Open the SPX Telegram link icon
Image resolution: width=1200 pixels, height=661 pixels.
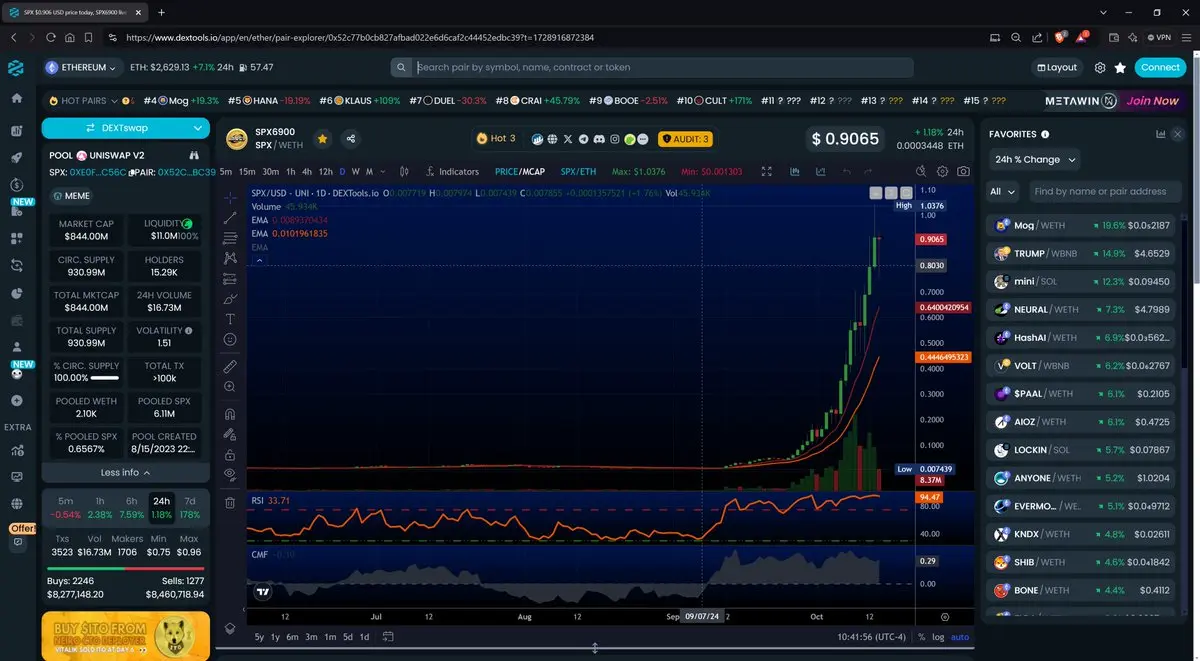583,139
